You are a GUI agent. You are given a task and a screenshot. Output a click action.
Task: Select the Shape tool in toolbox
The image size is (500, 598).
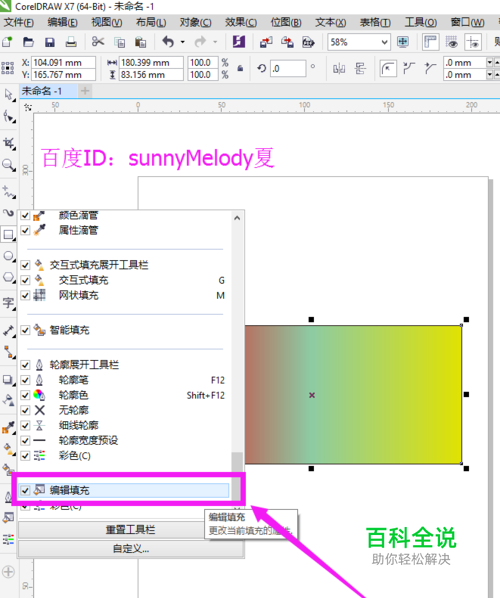pos(9,117)
